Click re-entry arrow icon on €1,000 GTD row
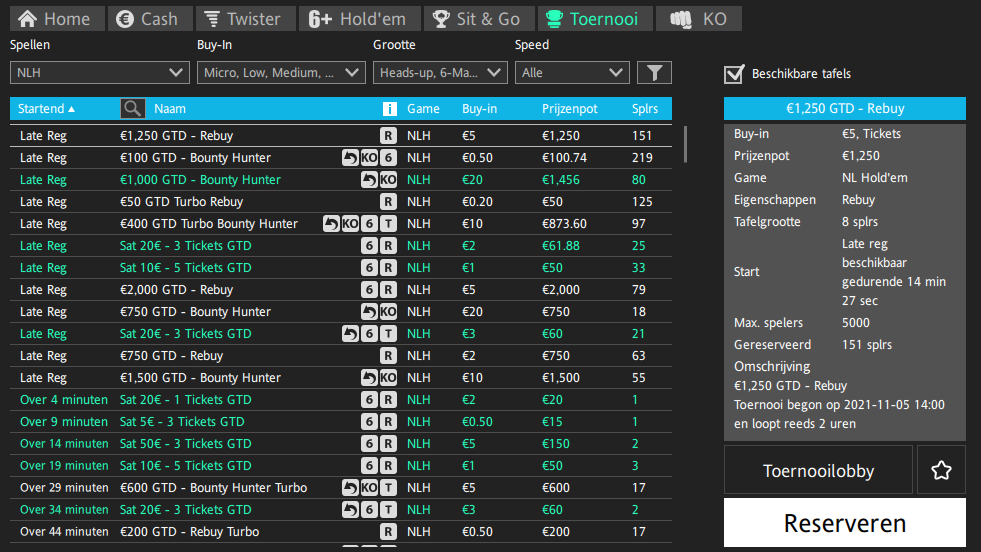Screen dimensions: 981x552 pos(369,180)
